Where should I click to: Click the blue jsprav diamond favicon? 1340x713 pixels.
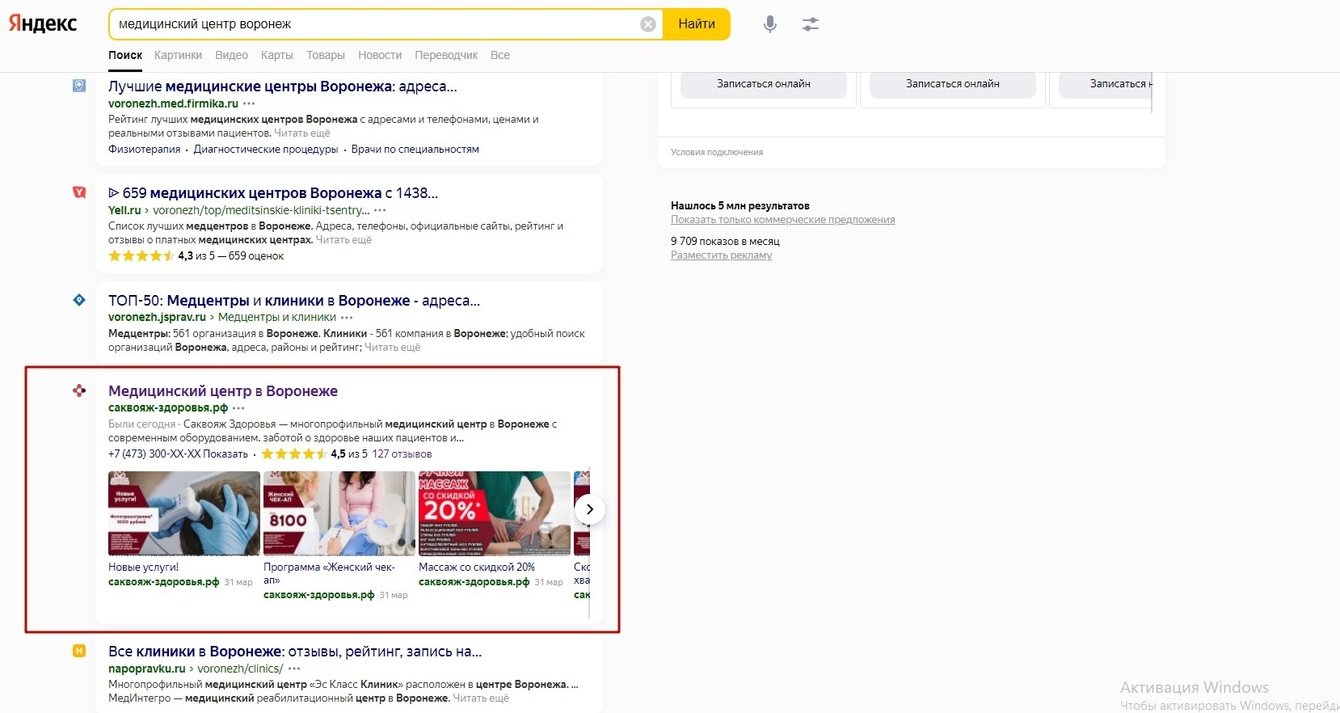(x=79, y=299)
